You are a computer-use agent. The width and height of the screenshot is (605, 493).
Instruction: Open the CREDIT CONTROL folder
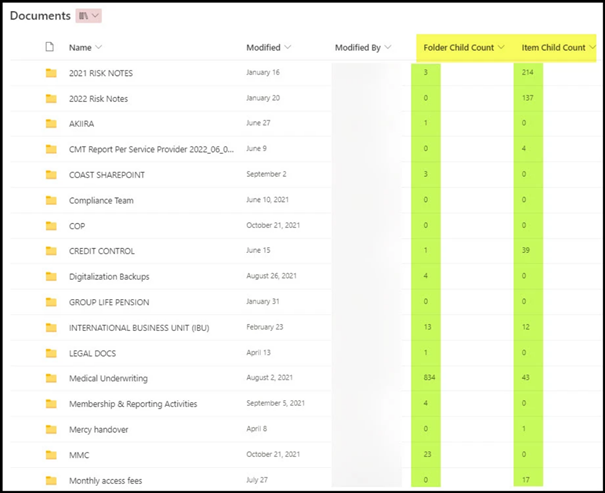pyautogui.click(x=102, y=251)
